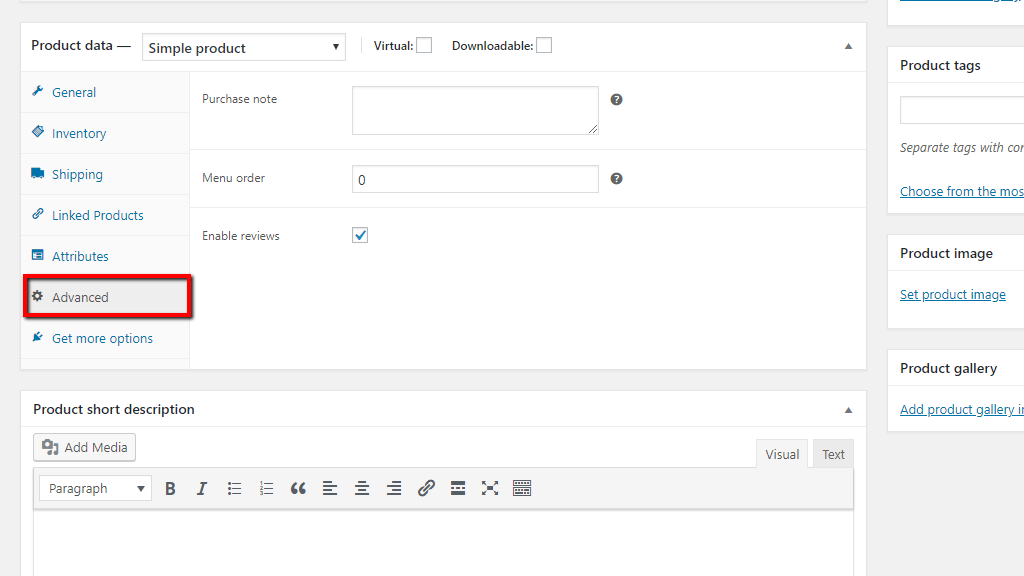Click Choose from the most used tags link

[x=961, y=191]
